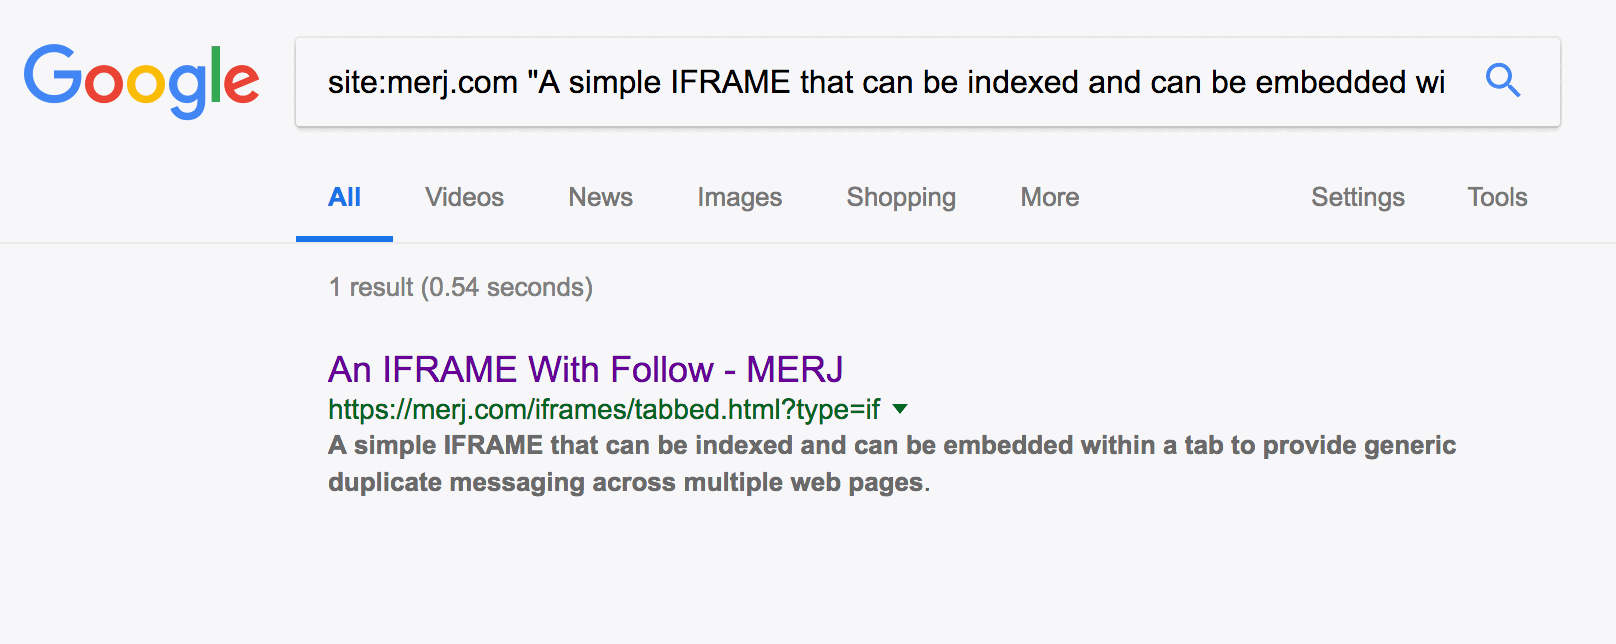This screenshot has height=644, width=1616.
Task: Click the '1 result (0.54 seconds)' stats text
Action: 460,288
